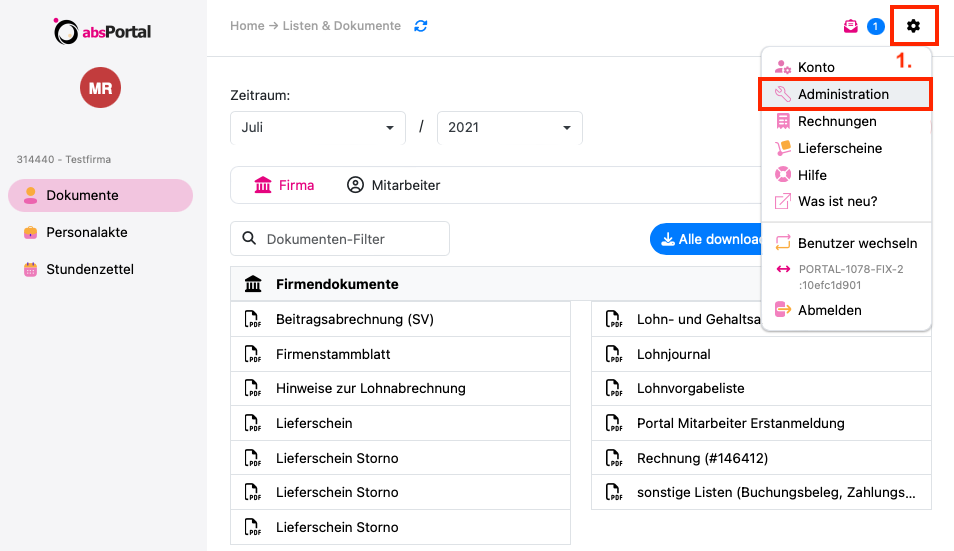Click the Lohnjournal PDF icon
The height and width of the screenshot is (551, 954).
click(613, 354)
